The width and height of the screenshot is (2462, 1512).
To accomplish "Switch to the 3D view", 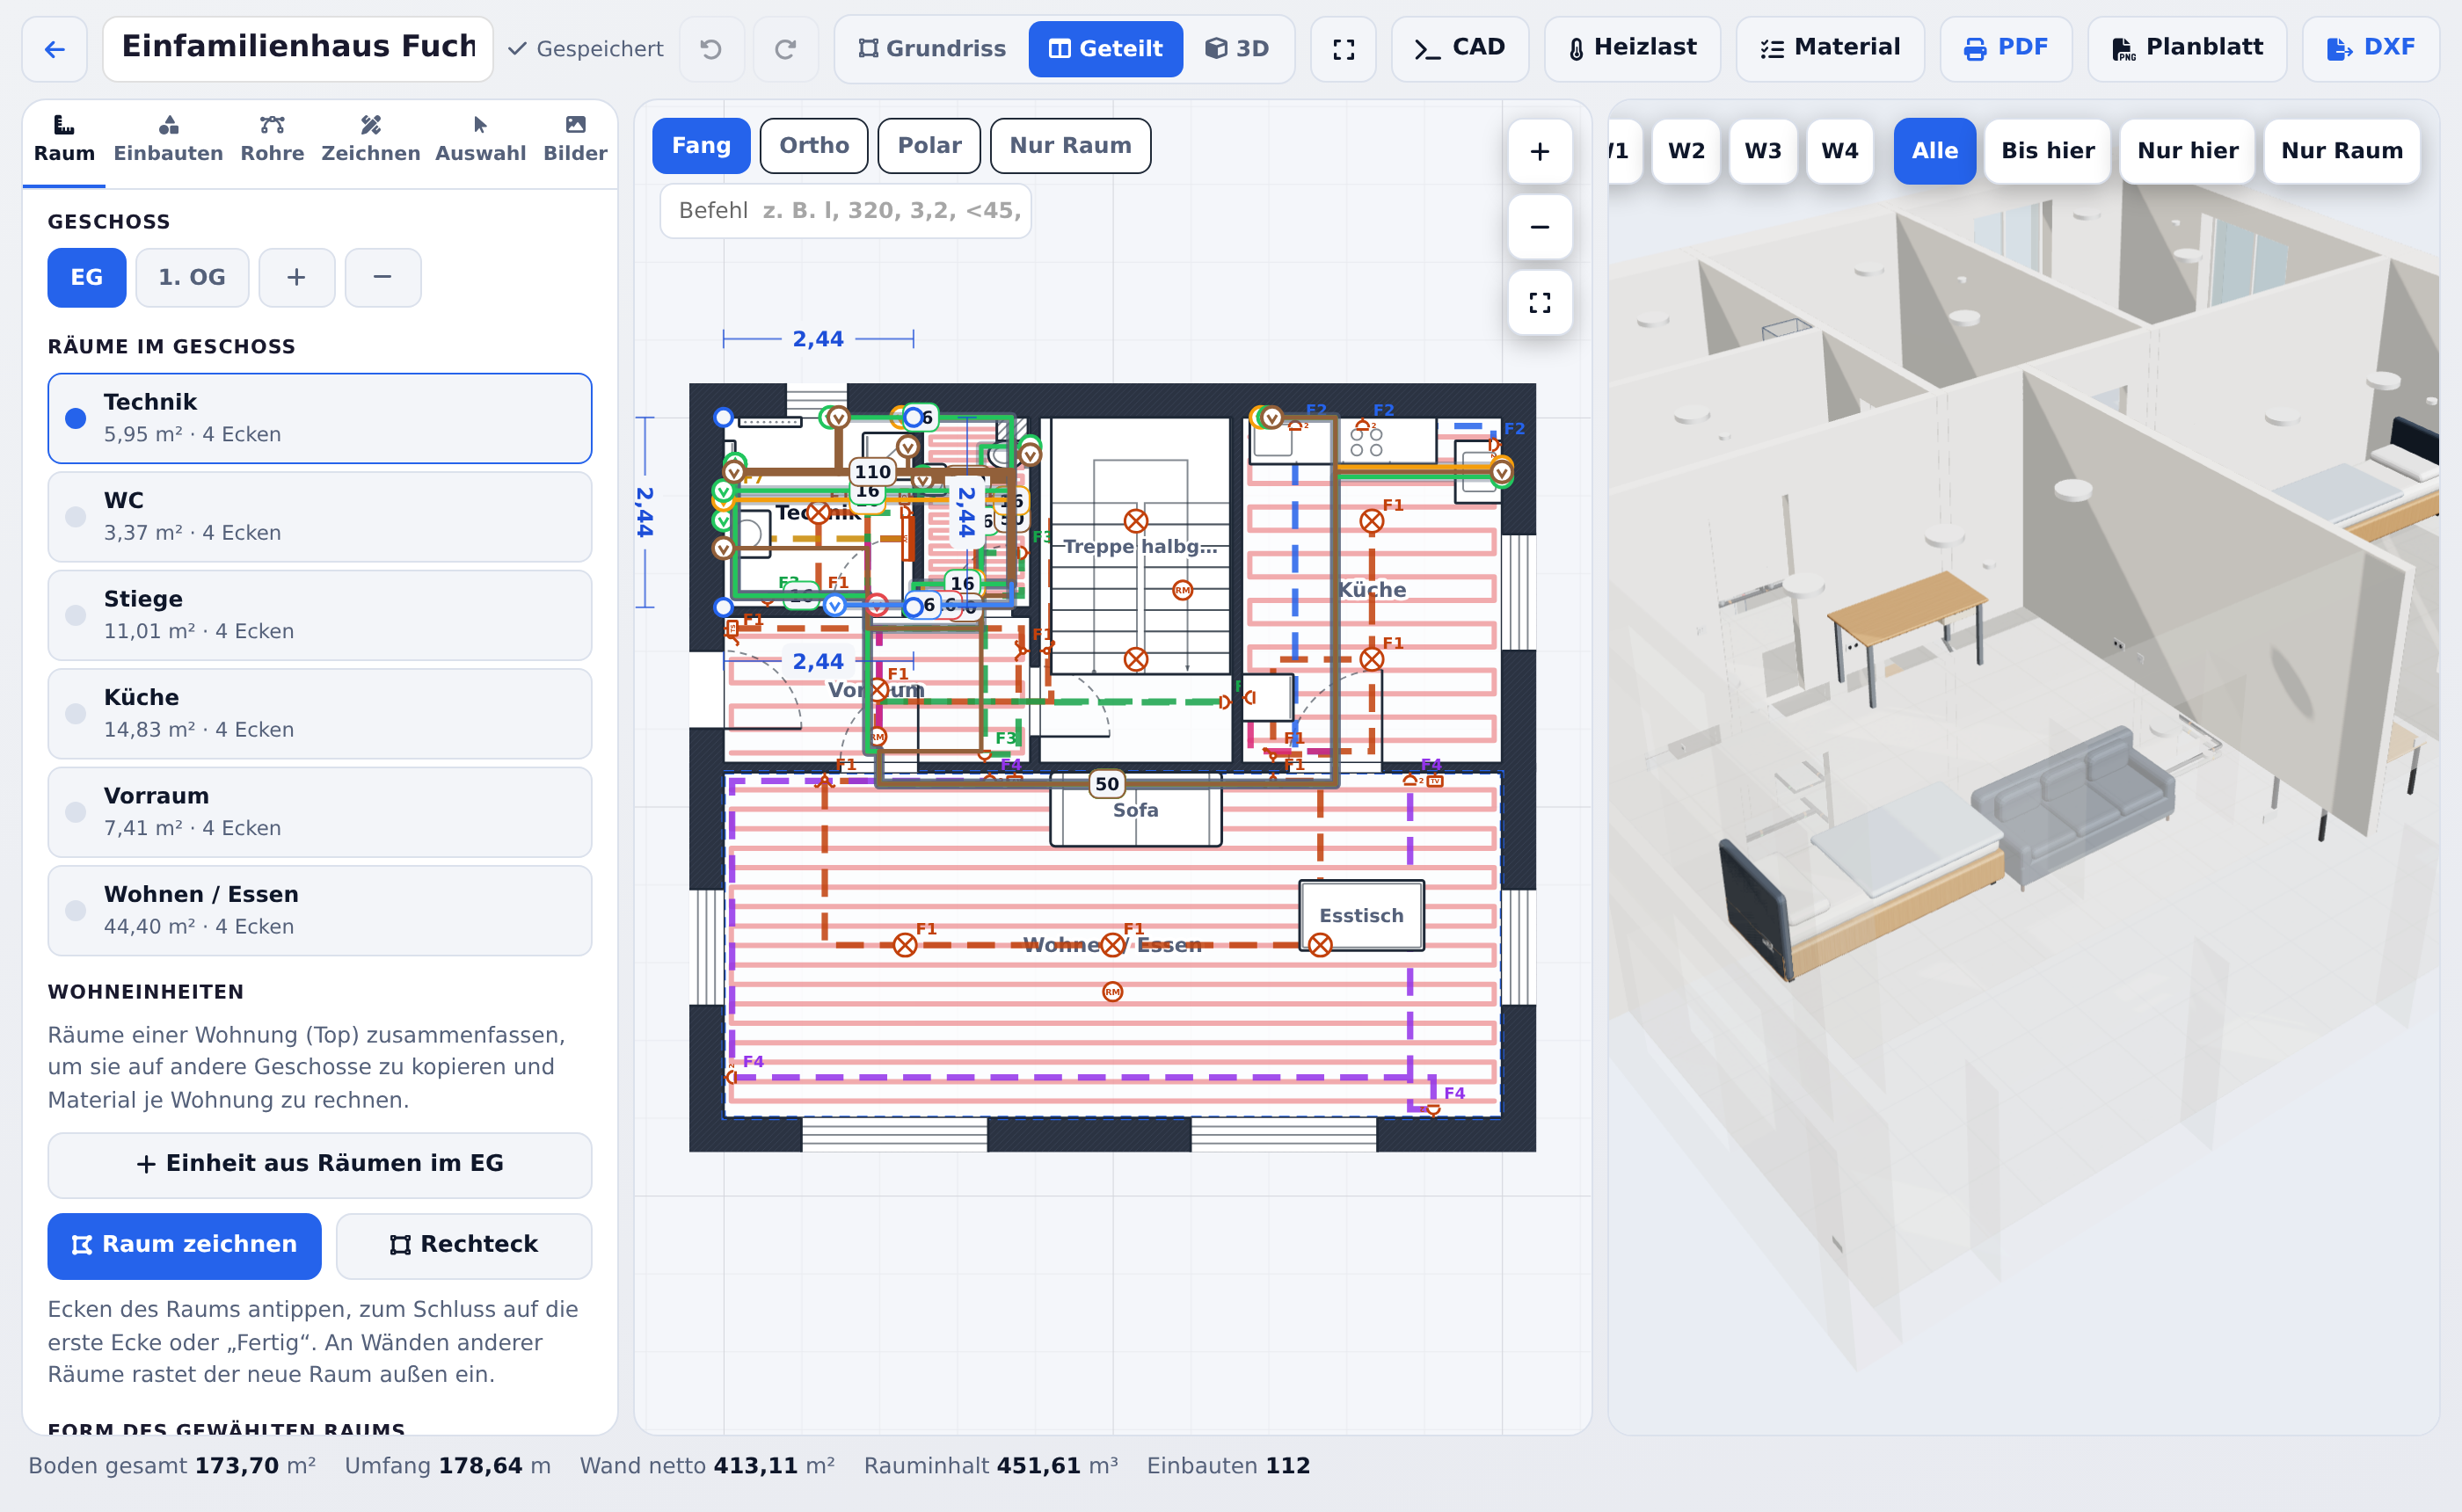I will [x=1237, y=48].
